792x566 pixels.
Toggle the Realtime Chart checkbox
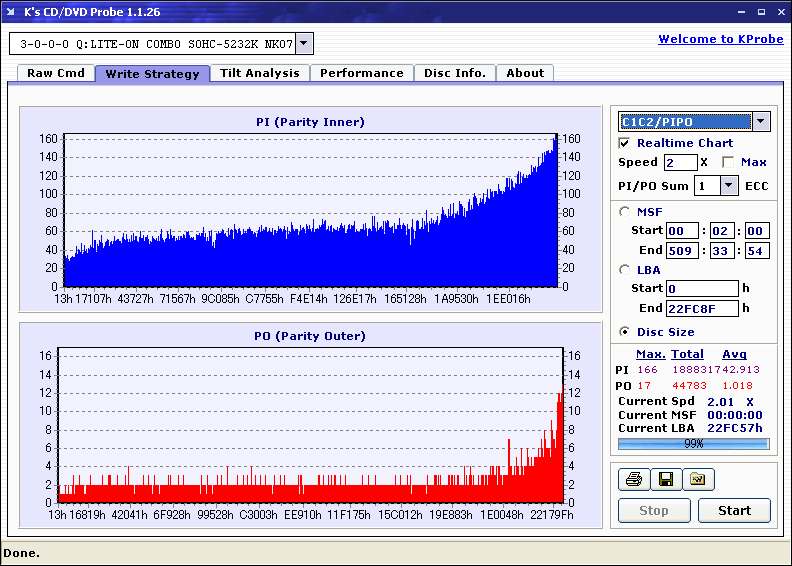[x=624, y=143]
